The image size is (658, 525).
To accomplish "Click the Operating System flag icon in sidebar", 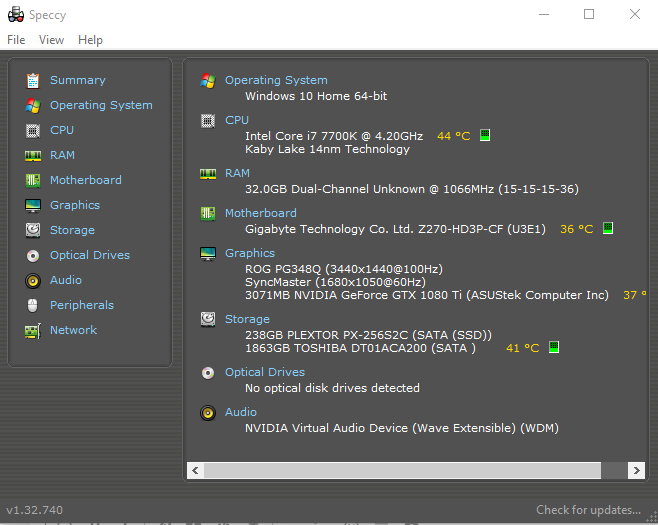I will coord(33,106).
